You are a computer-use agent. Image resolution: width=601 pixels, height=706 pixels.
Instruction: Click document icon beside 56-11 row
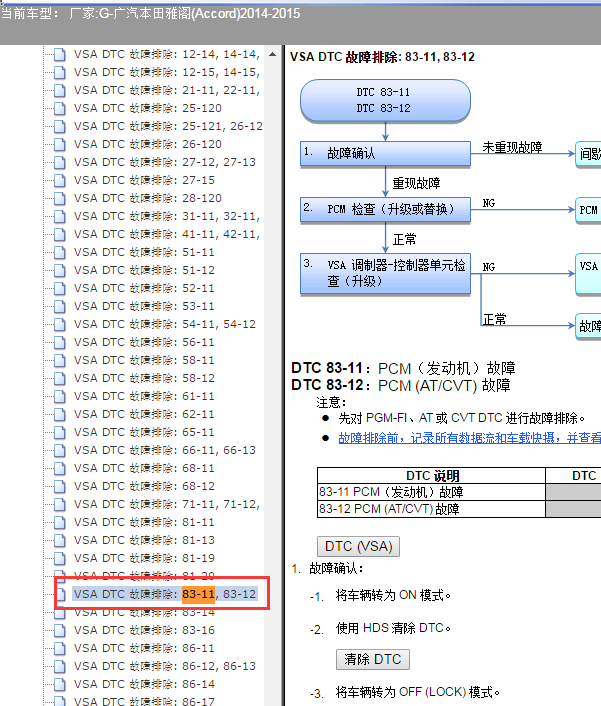pyautogui.click(x=59, y=342)
